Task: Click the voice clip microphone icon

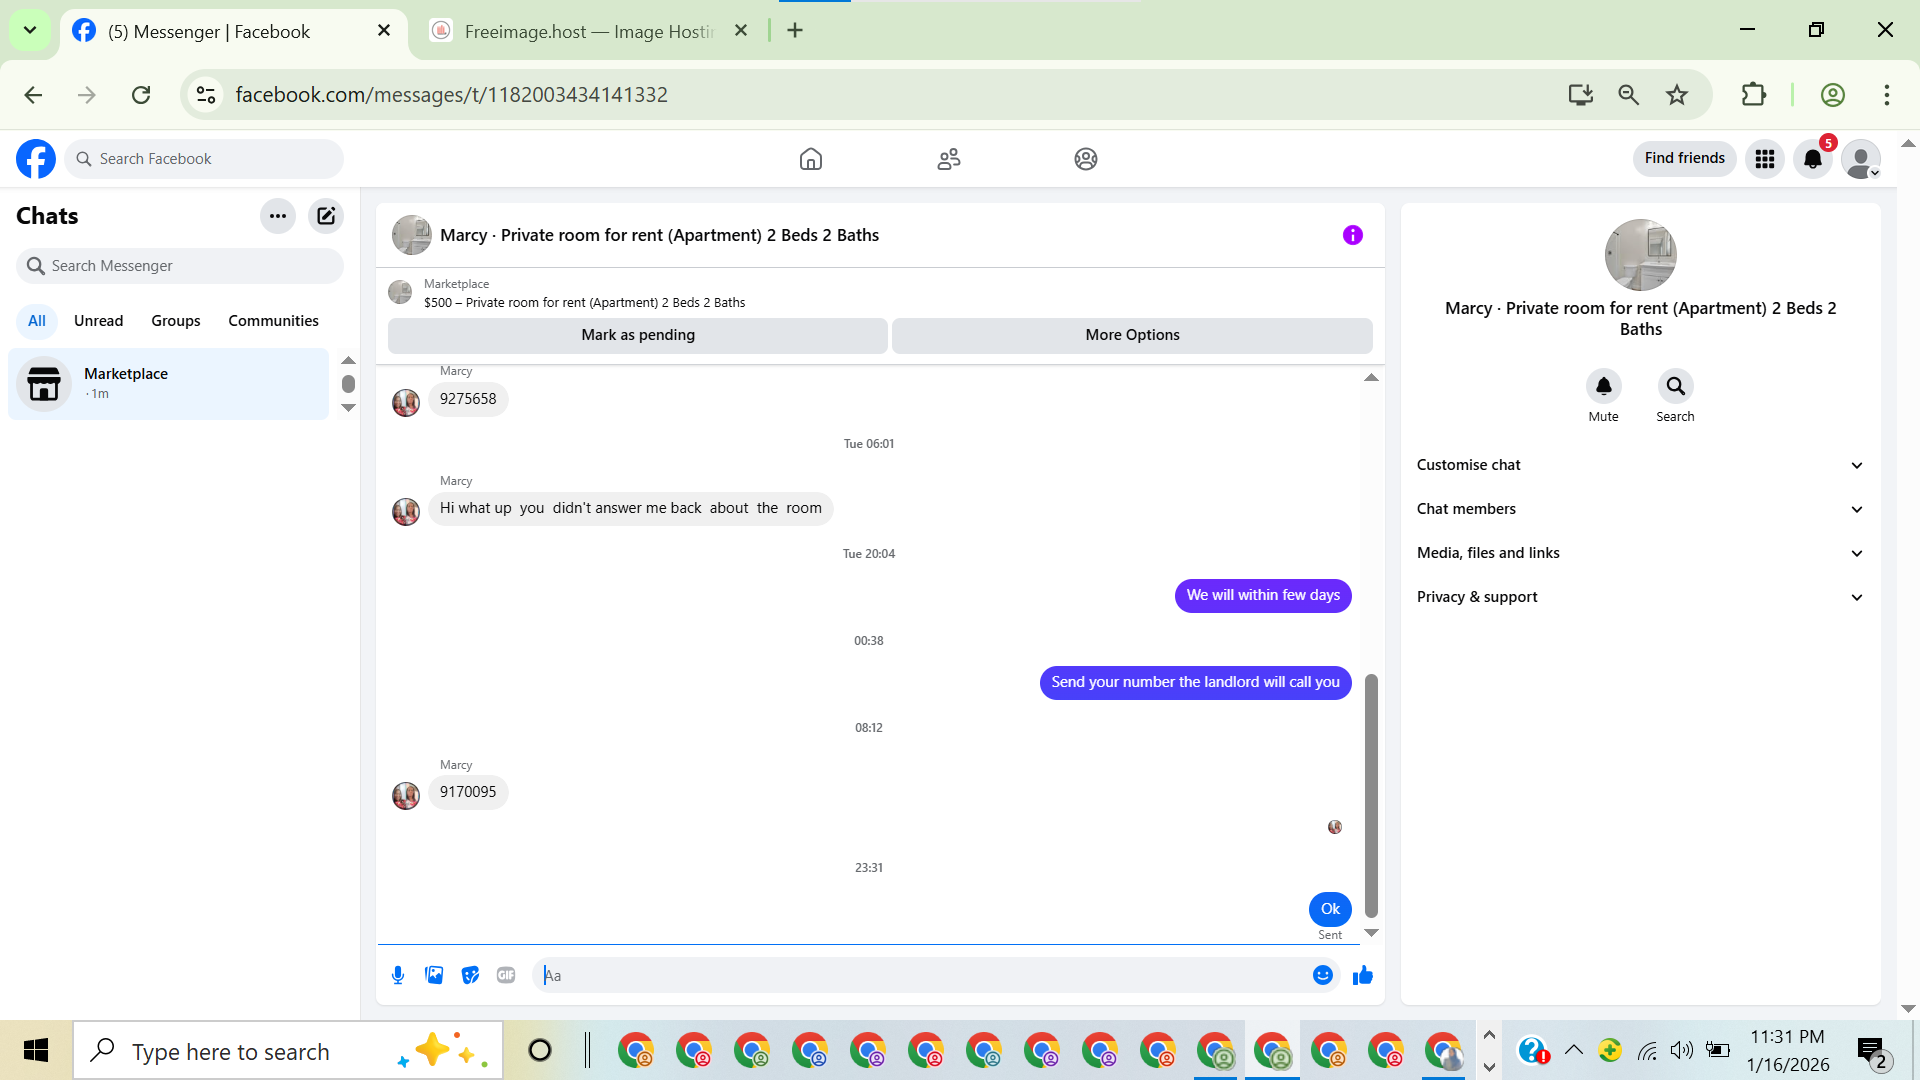Action: click(398, 975)
